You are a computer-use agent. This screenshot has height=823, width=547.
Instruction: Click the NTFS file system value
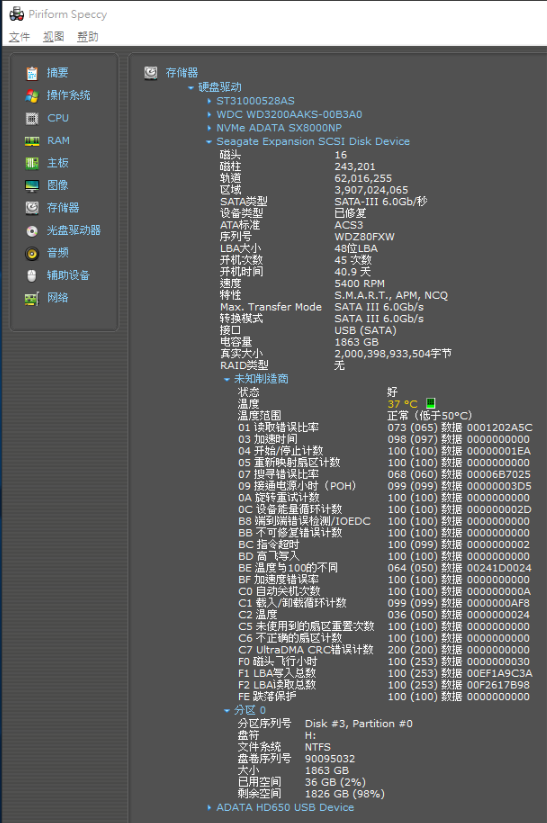coord(318,747)
